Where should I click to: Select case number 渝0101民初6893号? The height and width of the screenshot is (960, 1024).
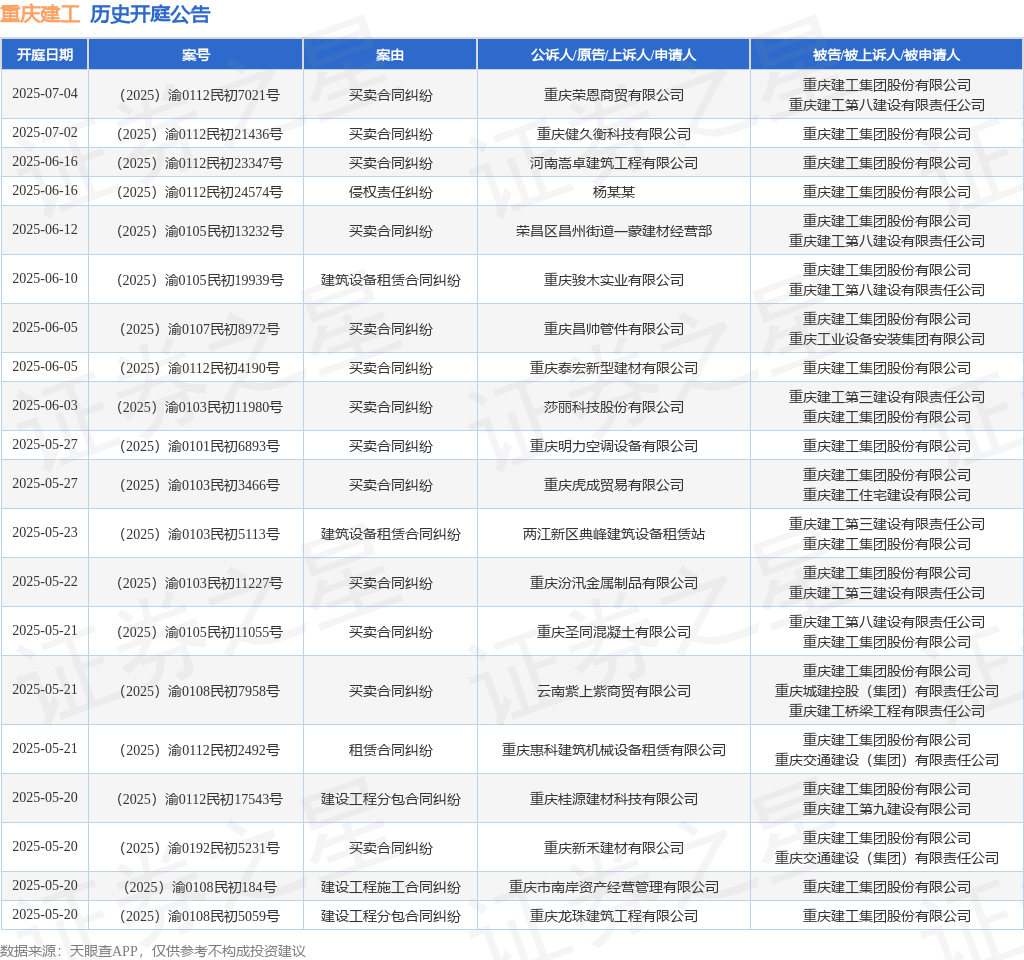click(199, 446)
